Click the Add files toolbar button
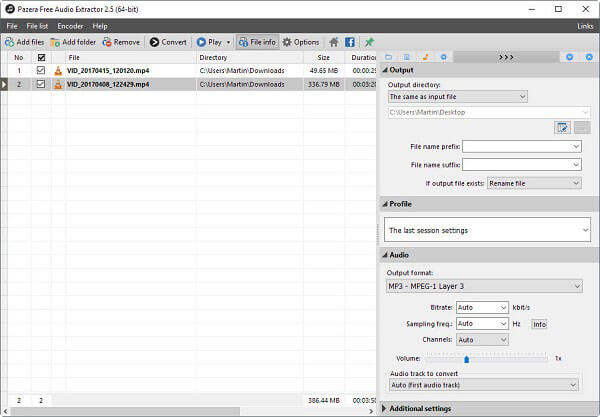This screenshot has height=417, width=600. tap(23, 42)
